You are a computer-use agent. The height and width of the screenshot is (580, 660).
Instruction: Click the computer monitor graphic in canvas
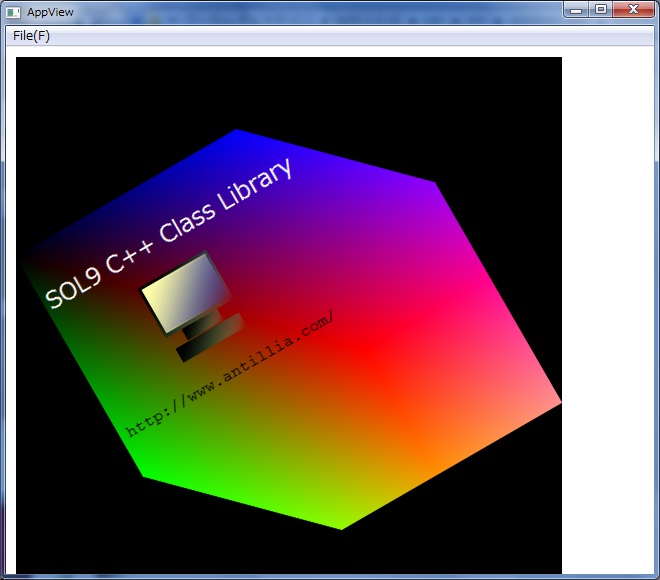pos(192,307)
